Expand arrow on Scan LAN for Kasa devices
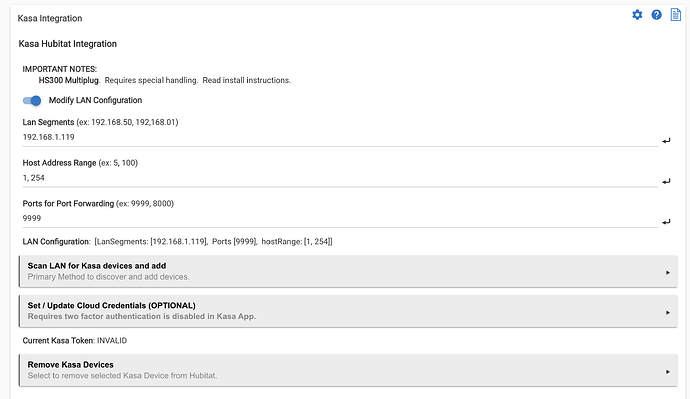This screenshot has height=399, width=690. 668,273
